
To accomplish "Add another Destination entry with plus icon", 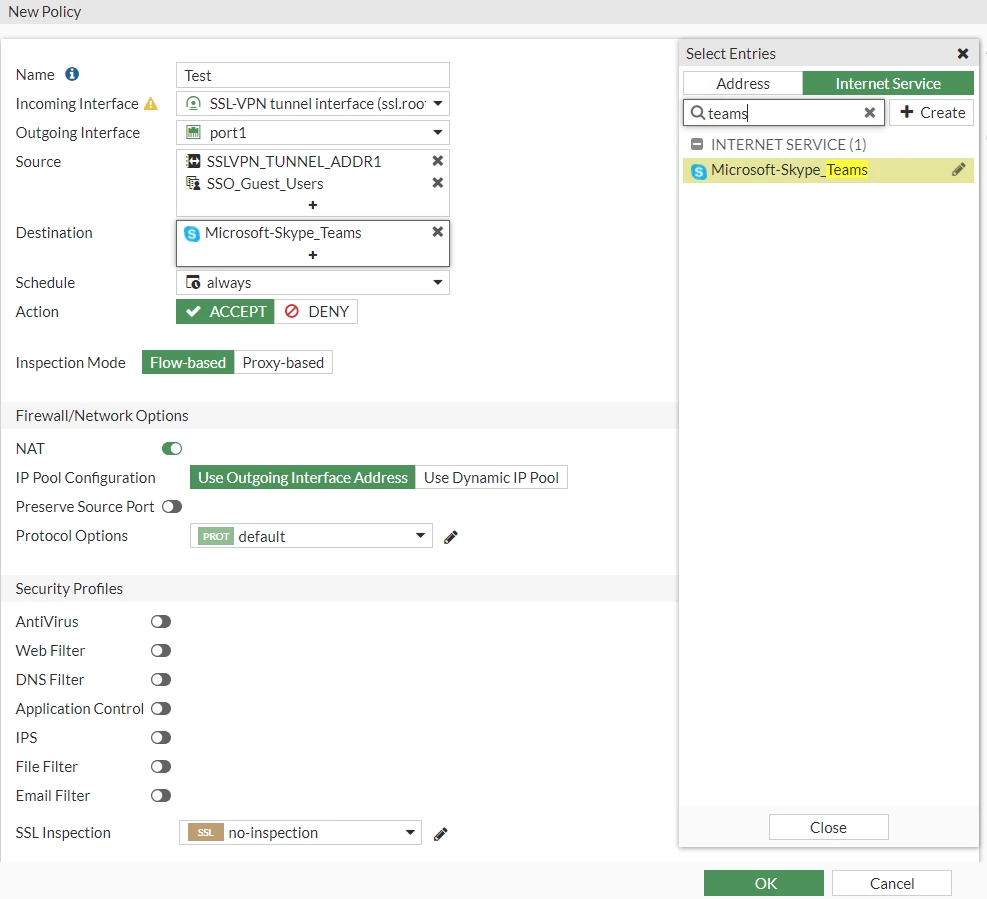I will pyautogui.click(x=313, y=255).
